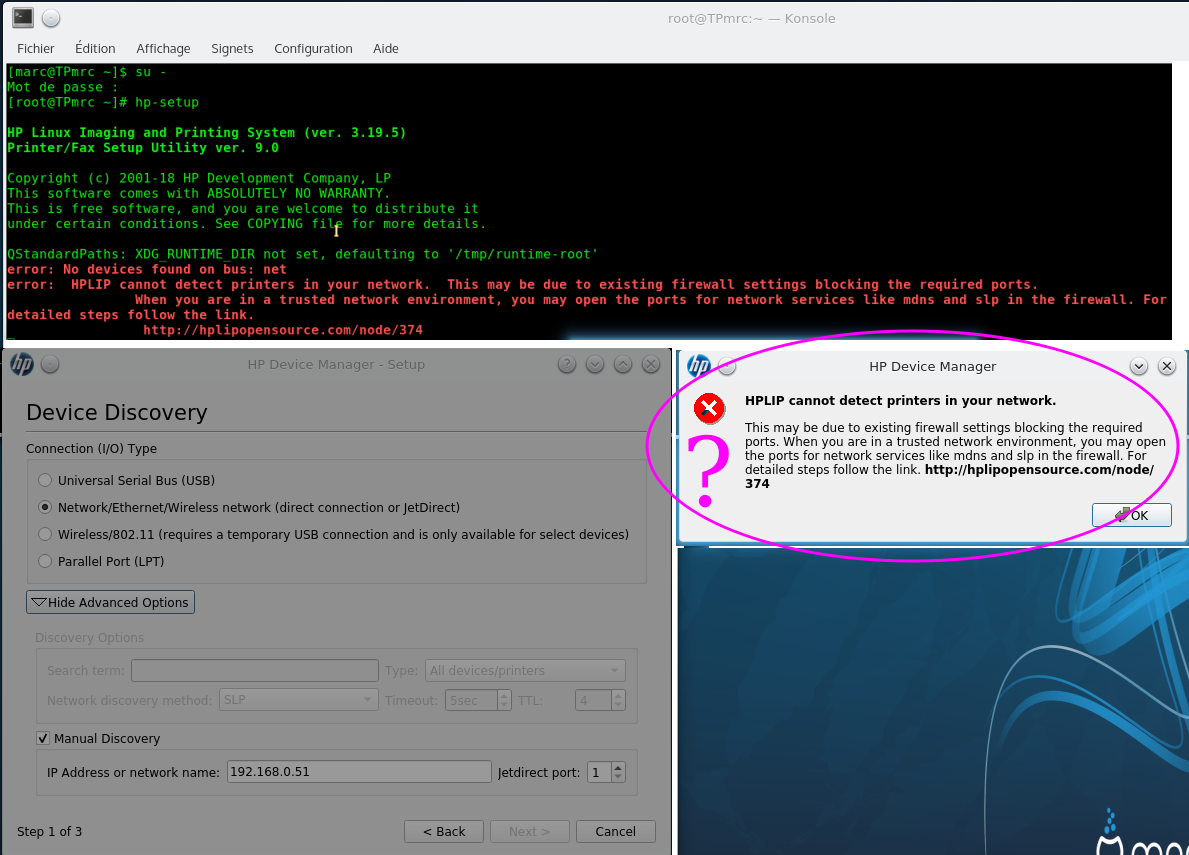Screen dimensions: 1189x855
Task: Open the Configuration menu in Konsole
Action: point(313,49)
